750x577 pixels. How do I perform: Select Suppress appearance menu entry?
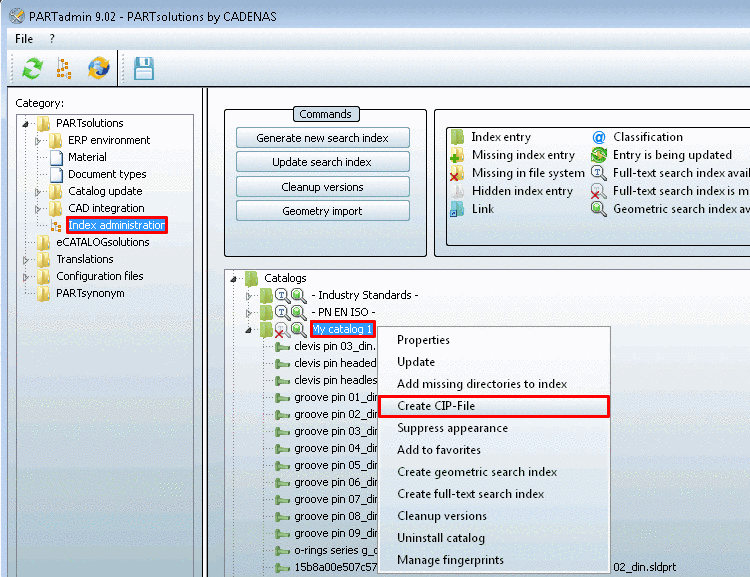click(x=494, y=428)
